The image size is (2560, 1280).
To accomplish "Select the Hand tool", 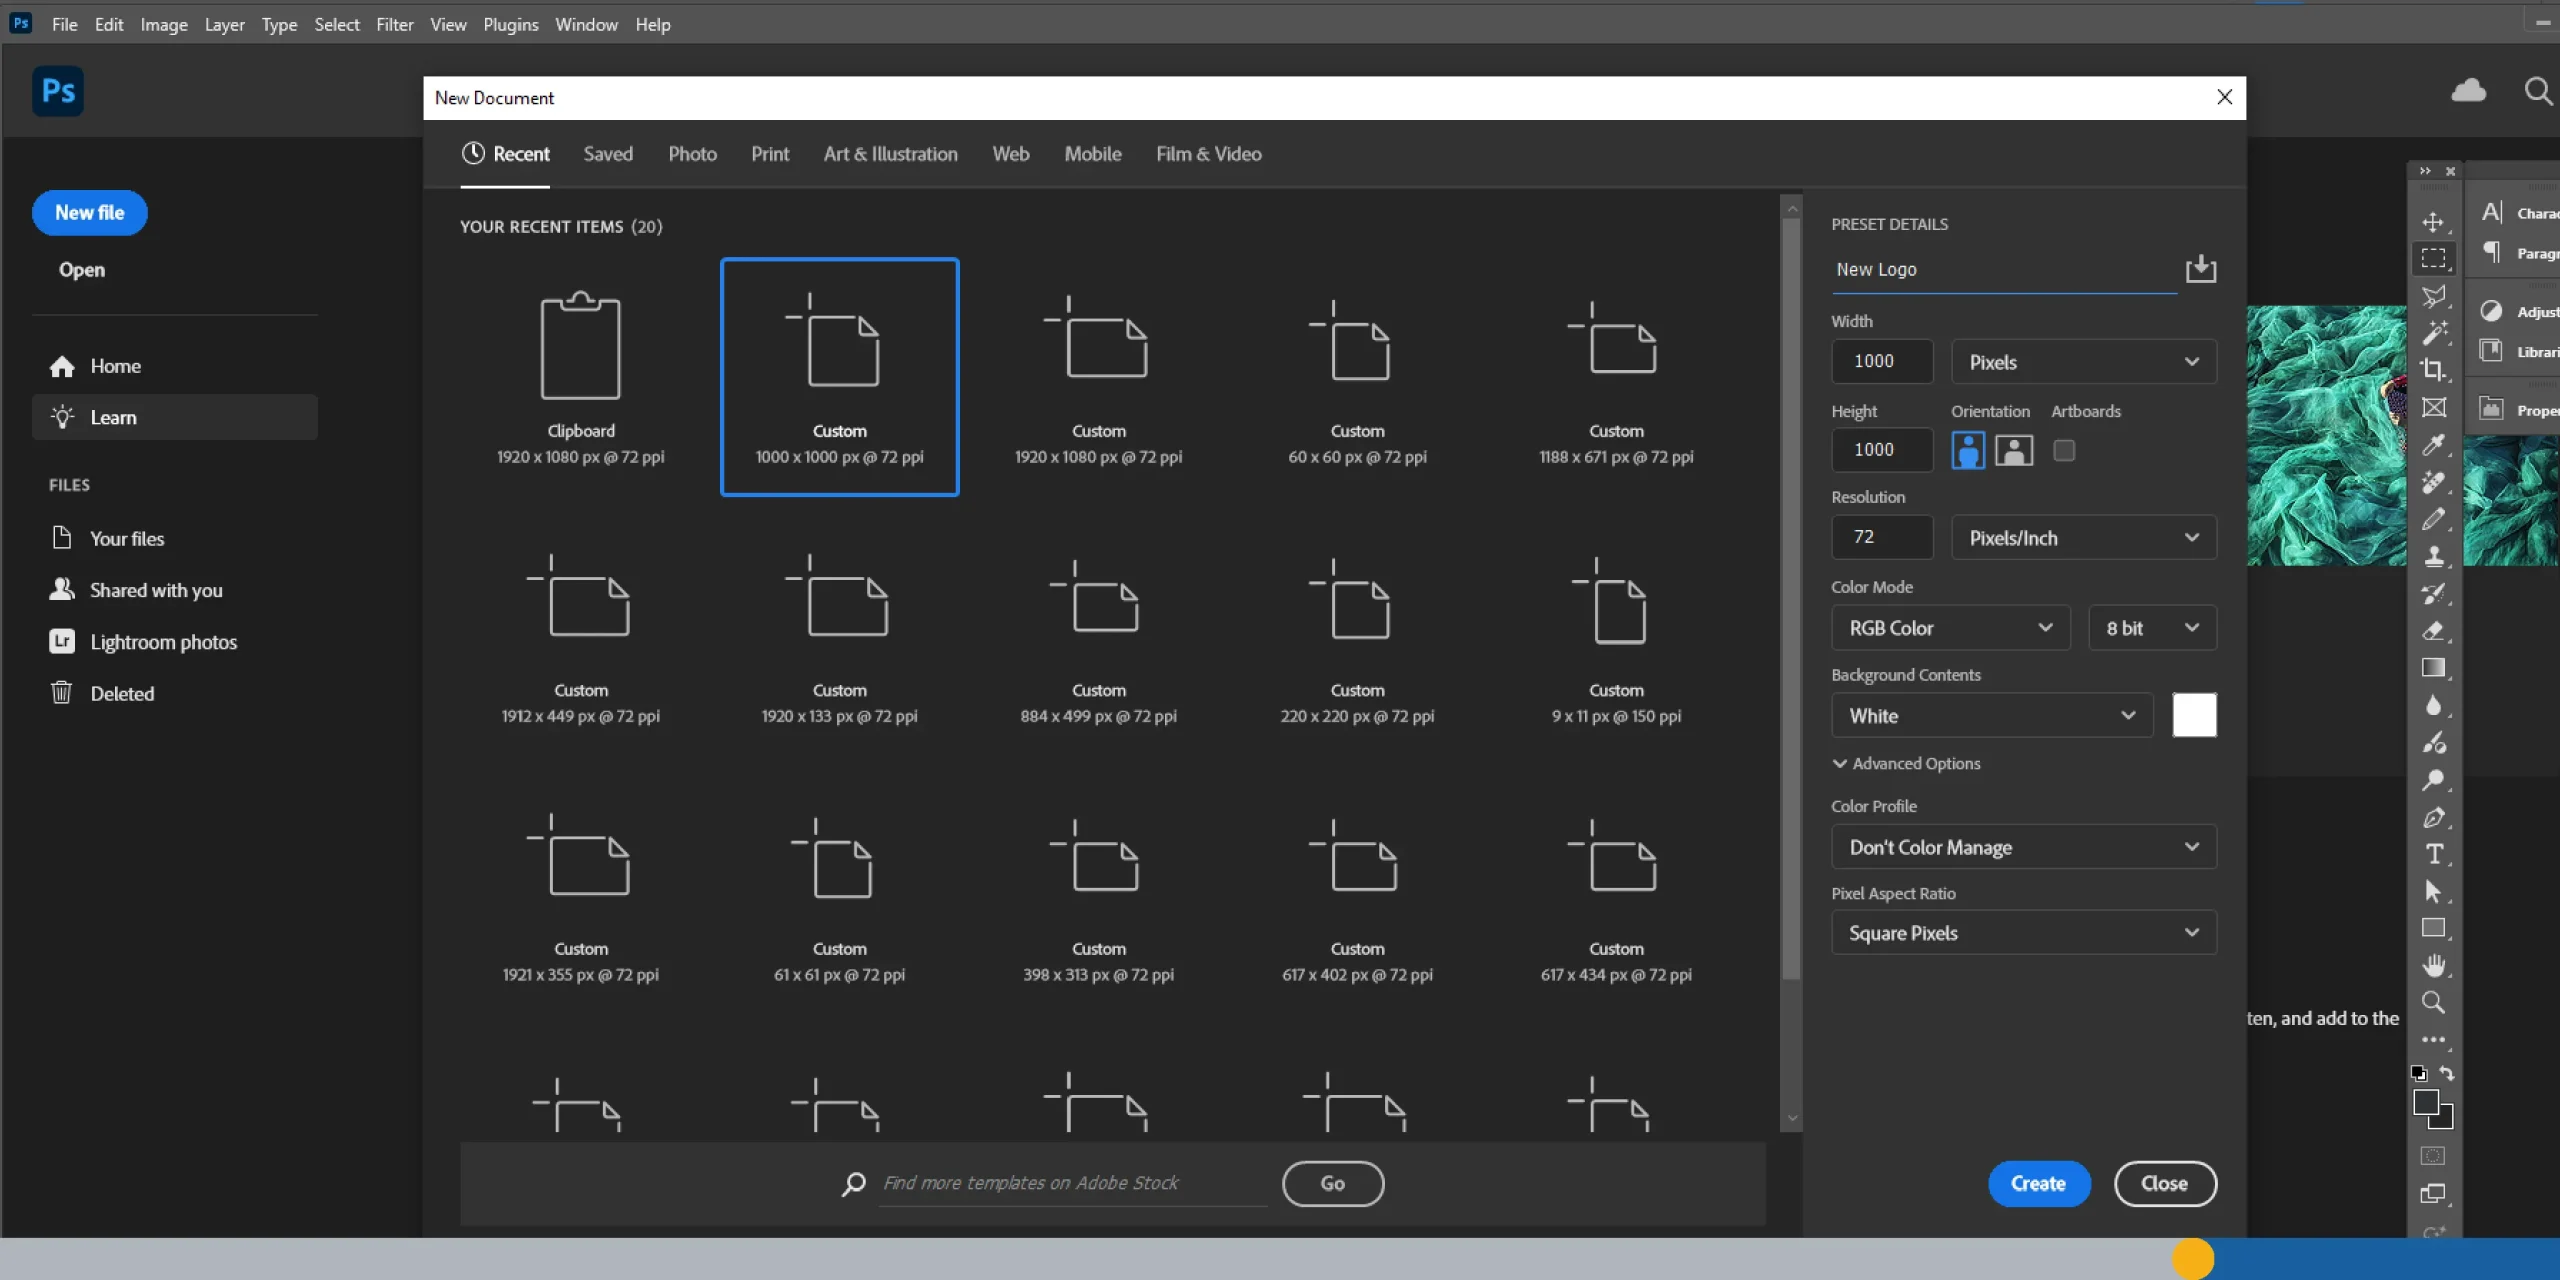I will 2434,965.
